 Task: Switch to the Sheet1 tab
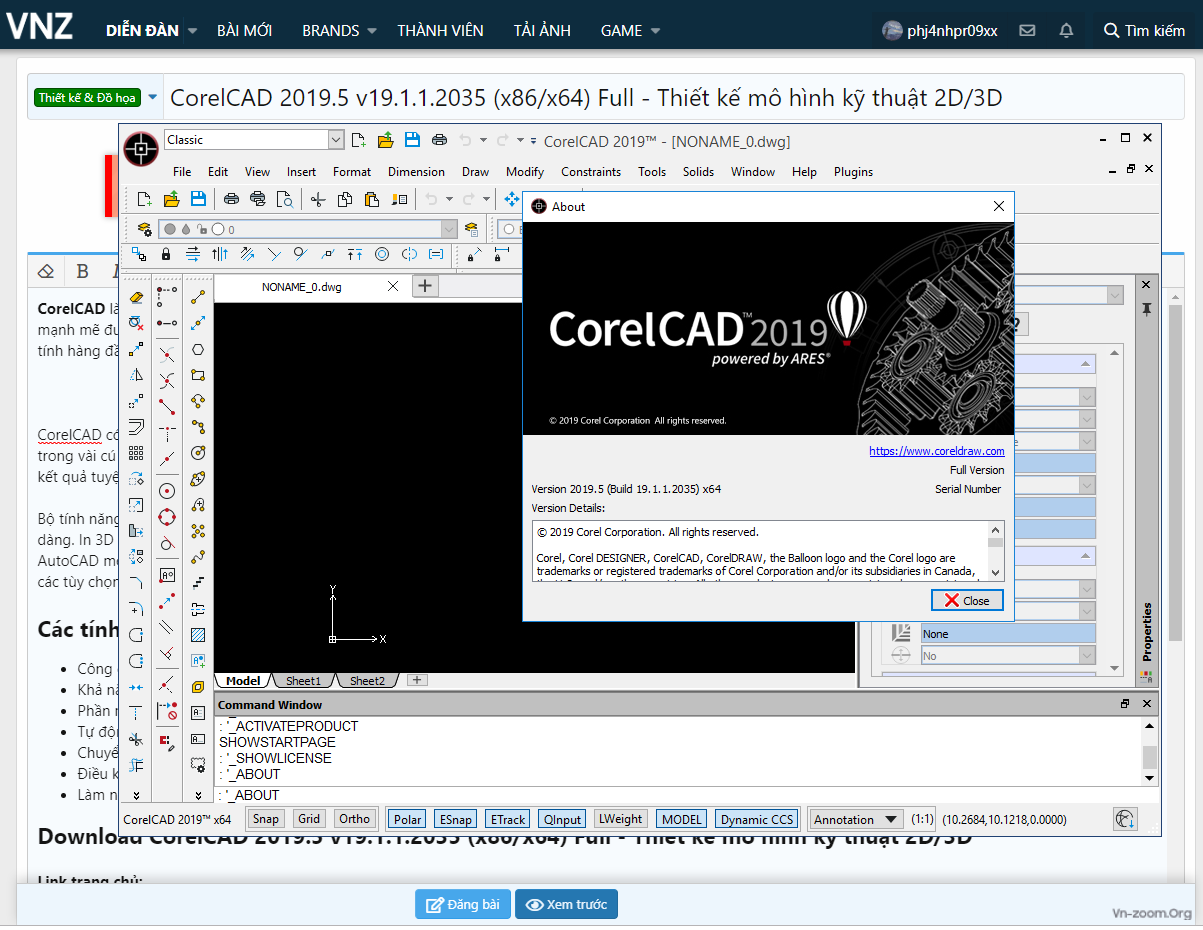(303, 681)
